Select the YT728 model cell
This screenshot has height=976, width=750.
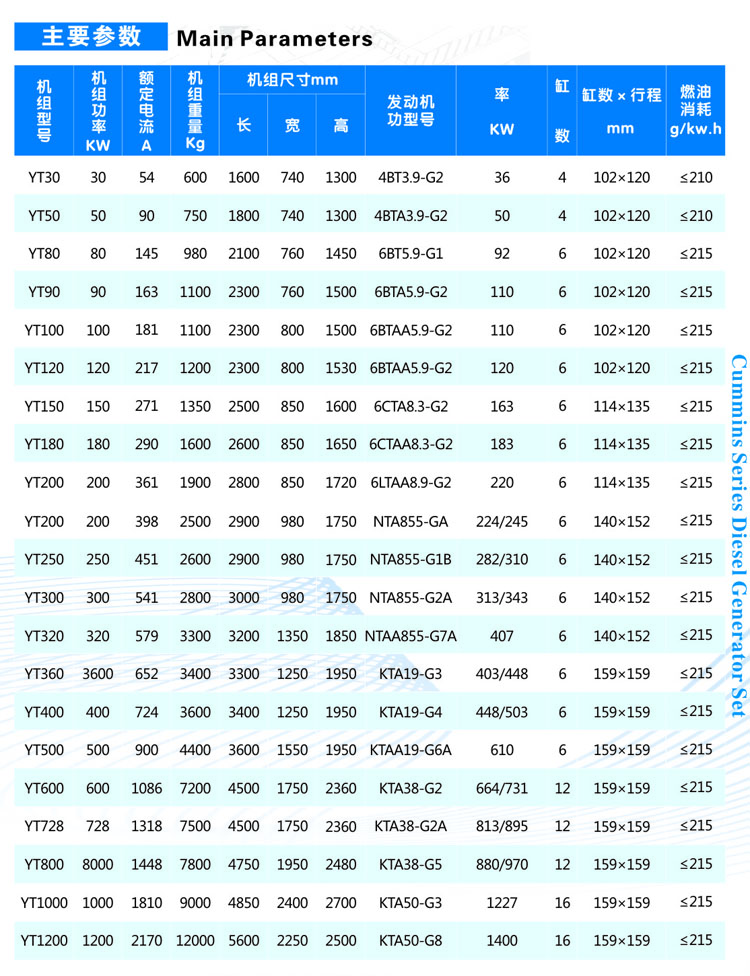pos(44,827)
